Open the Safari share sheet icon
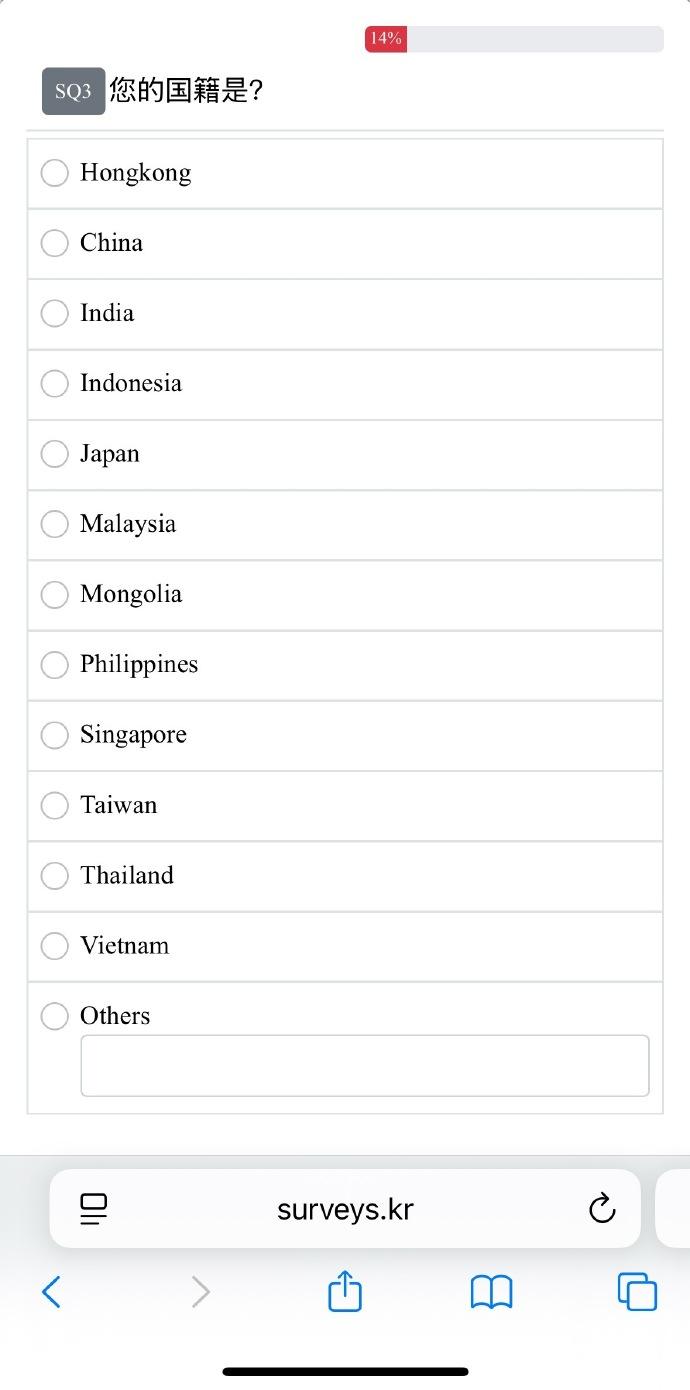The height and width of the screenshot is (1390, 690). (x=344, y=1291)
